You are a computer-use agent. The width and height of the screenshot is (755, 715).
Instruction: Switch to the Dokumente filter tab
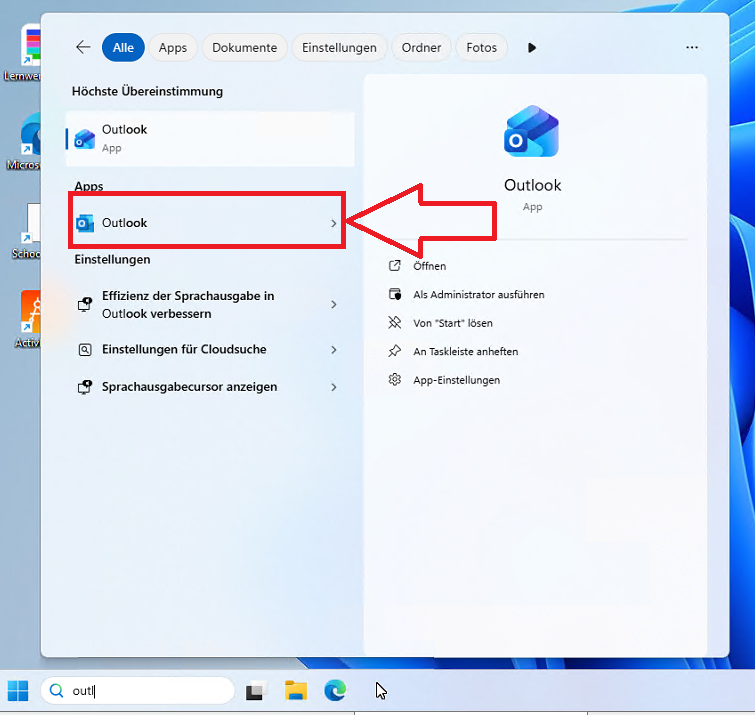[x=244, y=47]
